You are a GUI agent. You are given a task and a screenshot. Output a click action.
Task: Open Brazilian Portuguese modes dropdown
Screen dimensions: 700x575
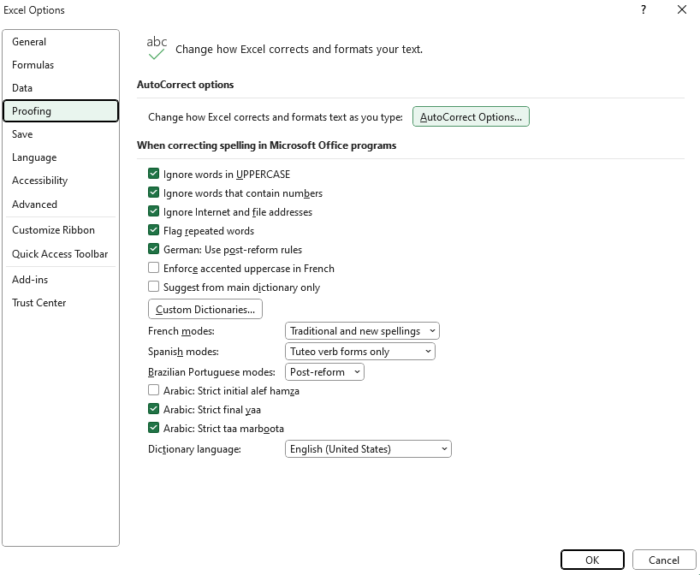coord(325,372)
